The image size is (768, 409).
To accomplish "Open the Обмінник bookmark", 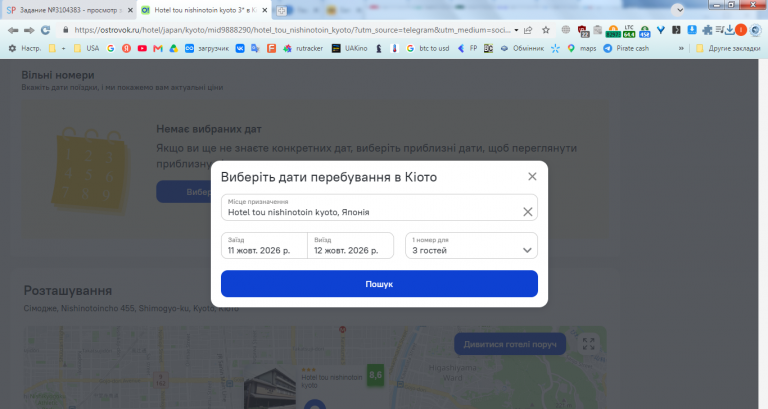I will point(522,48).
